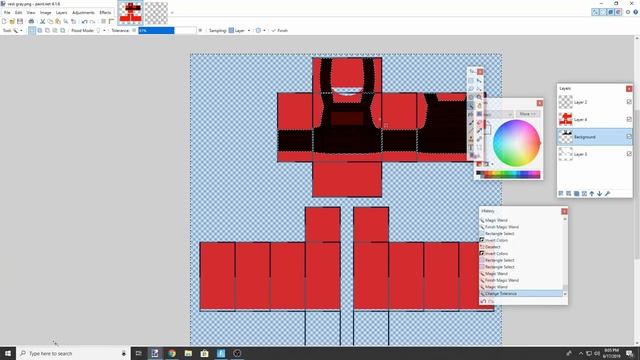
Task: Click the Finish button
Action: pyautogui.click(x=280, y=31)
